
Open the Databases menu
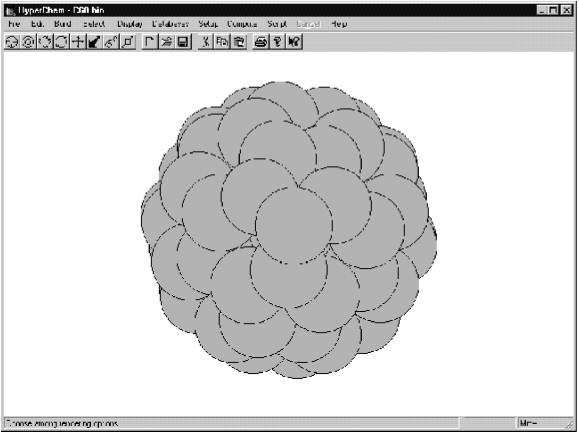[170, 24]
